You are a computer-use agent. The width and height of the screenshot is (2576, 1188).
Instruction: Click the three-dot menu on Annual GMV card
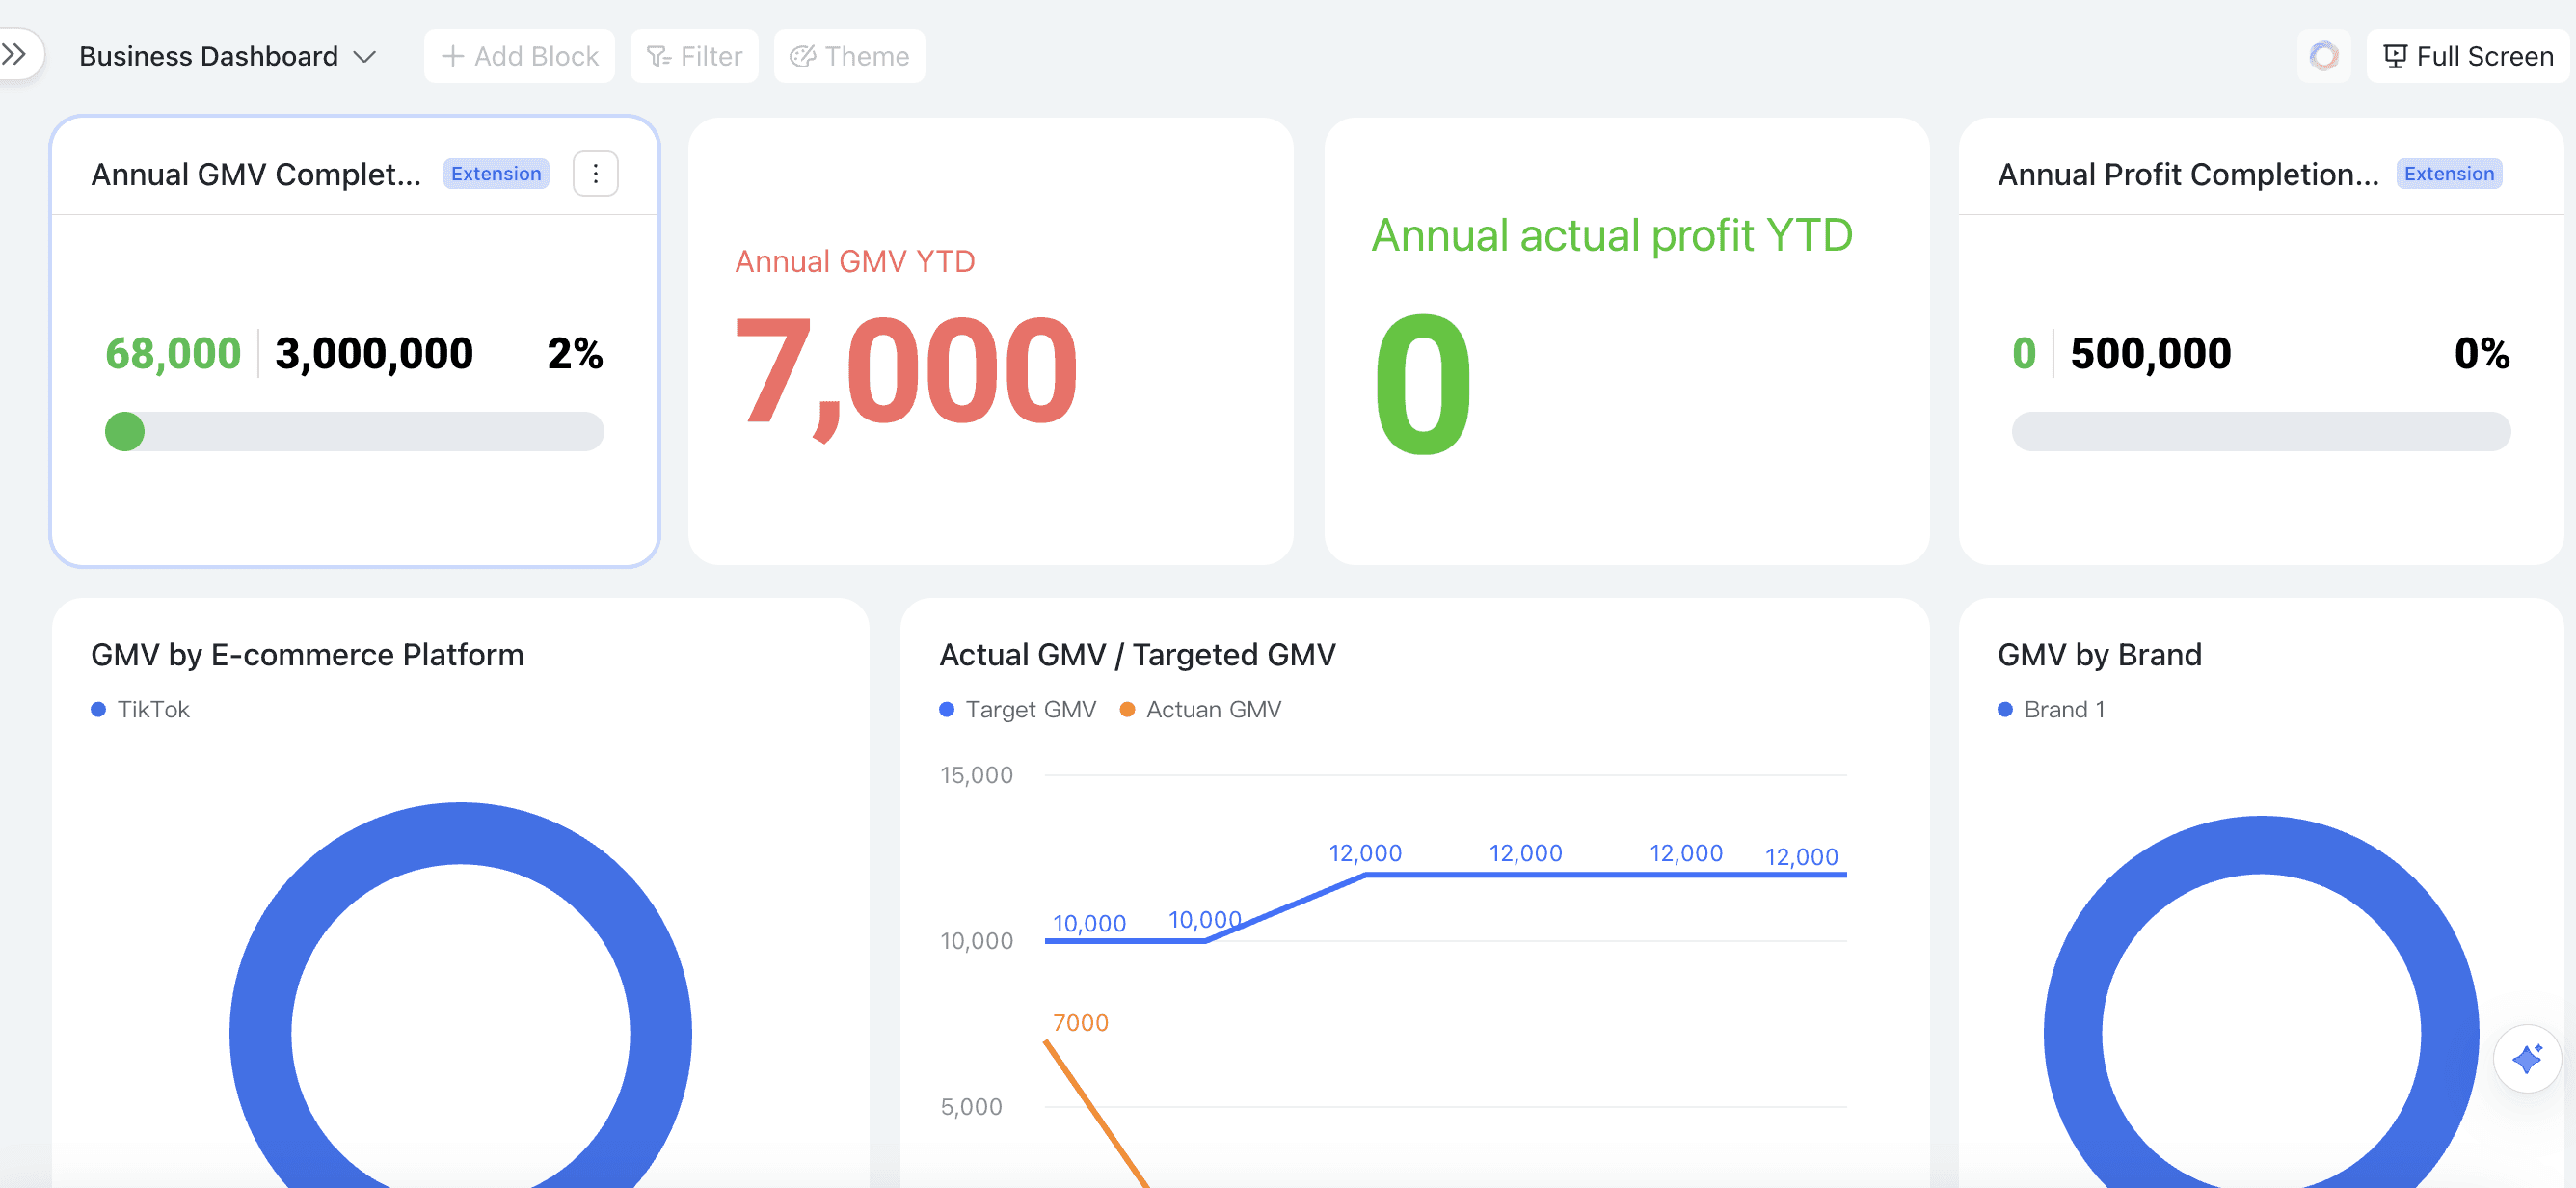click(x=595, y=174)
